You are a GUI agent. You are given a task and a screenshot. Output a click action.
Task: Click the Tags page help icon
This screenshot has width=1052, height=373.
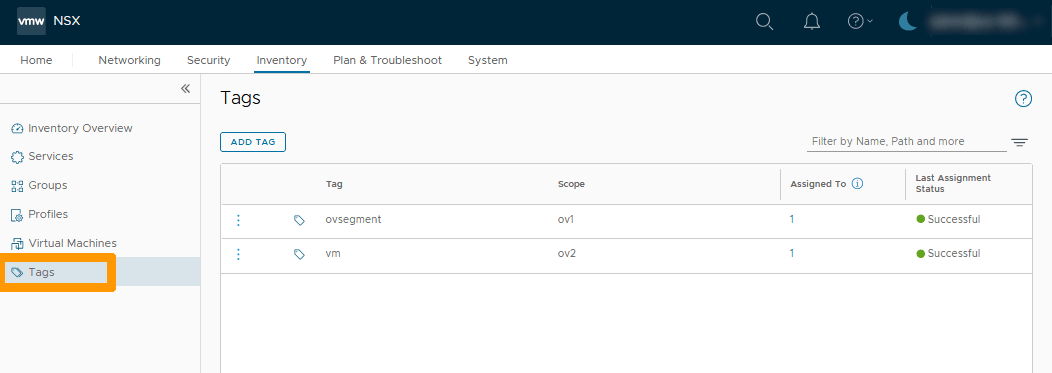(x=1022, y=99)
